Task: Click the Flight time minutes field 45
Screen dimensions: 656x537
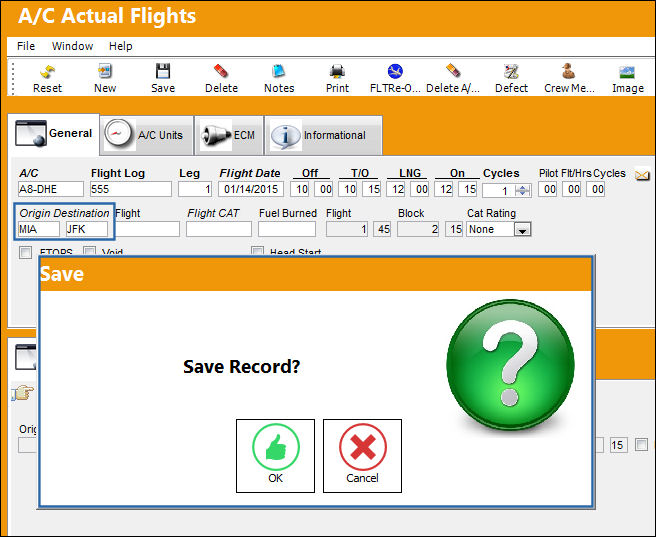Action: tap(382, 229)
